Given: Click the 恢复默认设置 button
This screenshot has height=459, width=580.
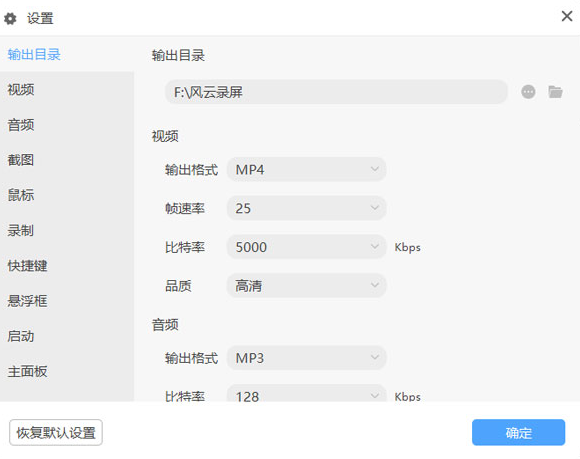Looking at the screenshot, I should (56, 432).
